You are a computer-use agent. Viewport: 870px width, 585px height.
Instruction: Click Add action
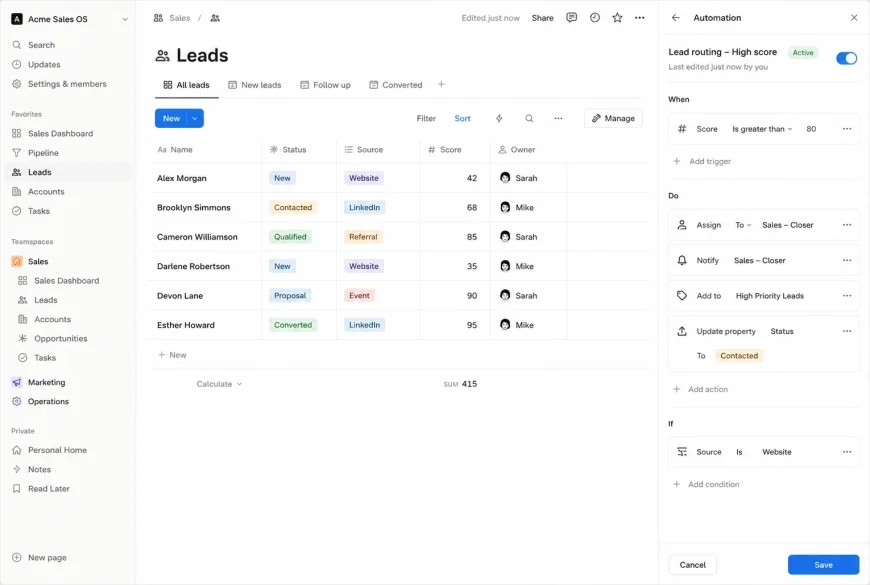click(x=700, y=389)
